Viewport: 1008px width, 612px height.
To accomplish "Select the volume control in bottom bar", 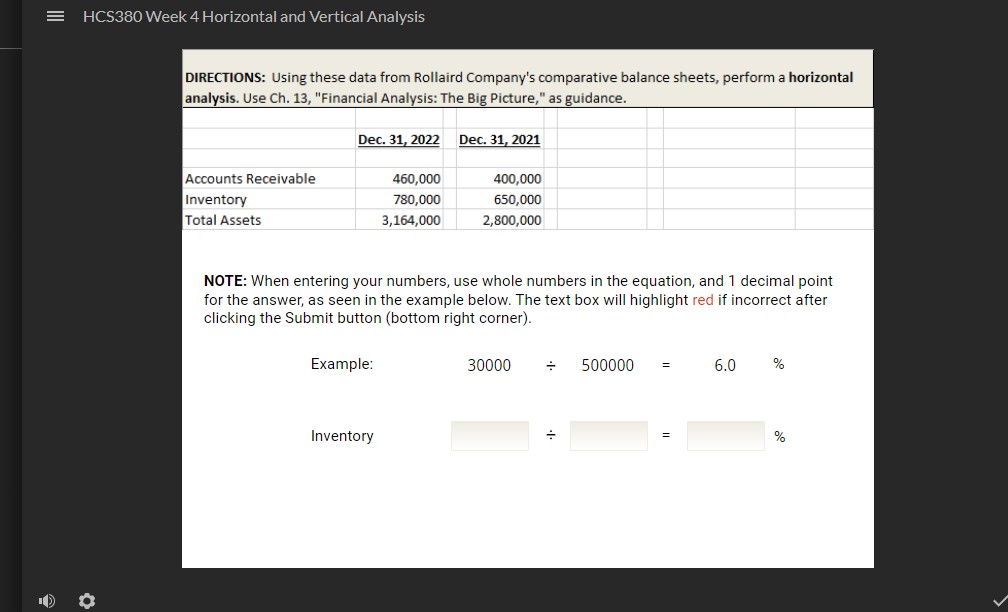I will pyautogui.click(x=46, y=600).
